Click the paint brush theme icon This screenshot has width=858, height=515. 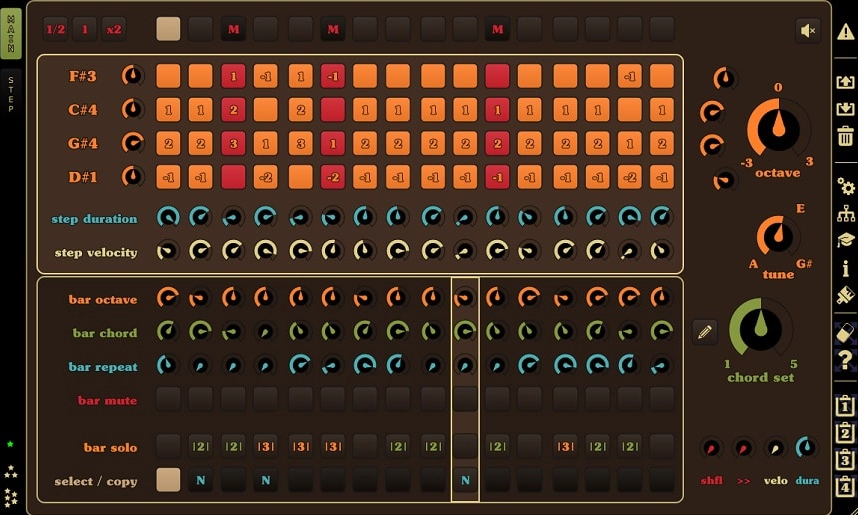pos(846,296)
